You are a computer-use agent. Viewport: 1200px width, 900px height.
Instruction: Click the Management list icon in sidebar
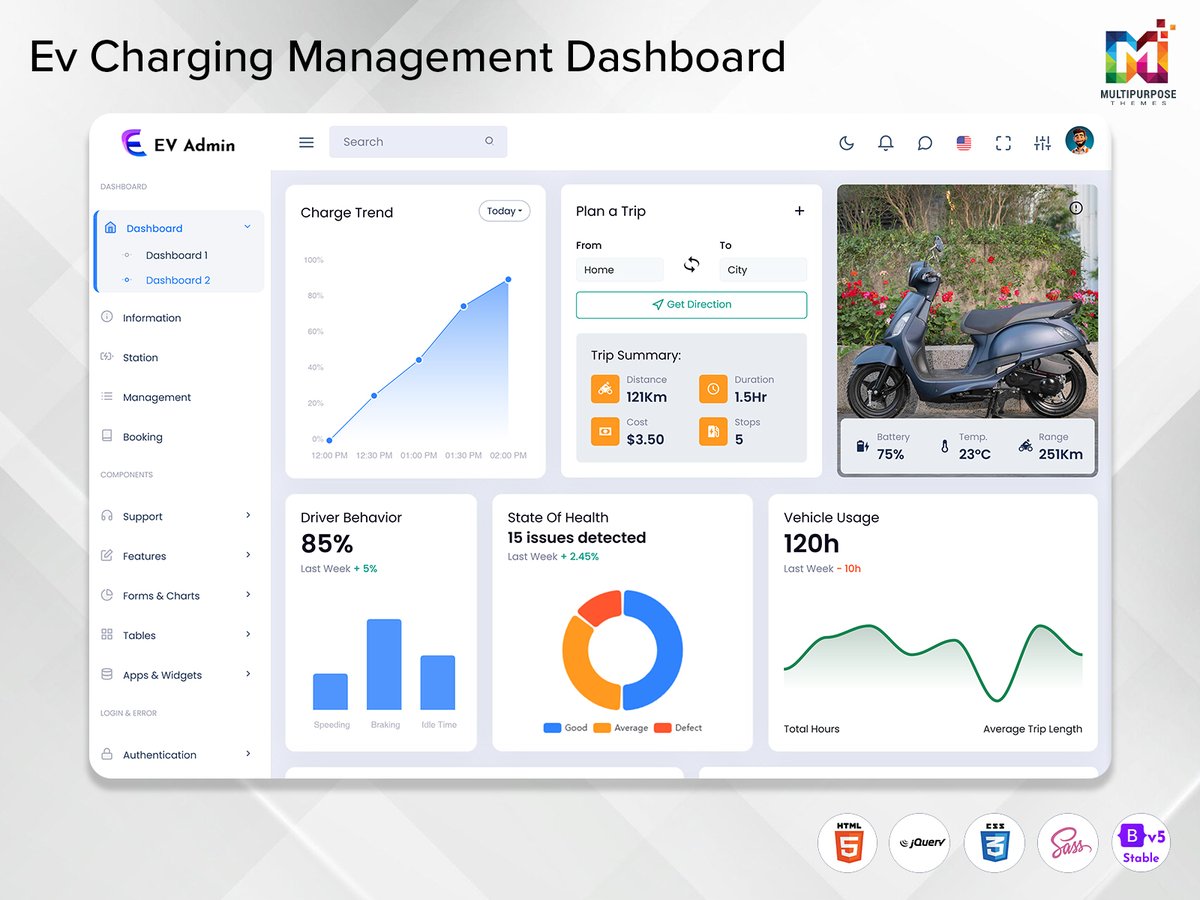(x=107, y=397)
